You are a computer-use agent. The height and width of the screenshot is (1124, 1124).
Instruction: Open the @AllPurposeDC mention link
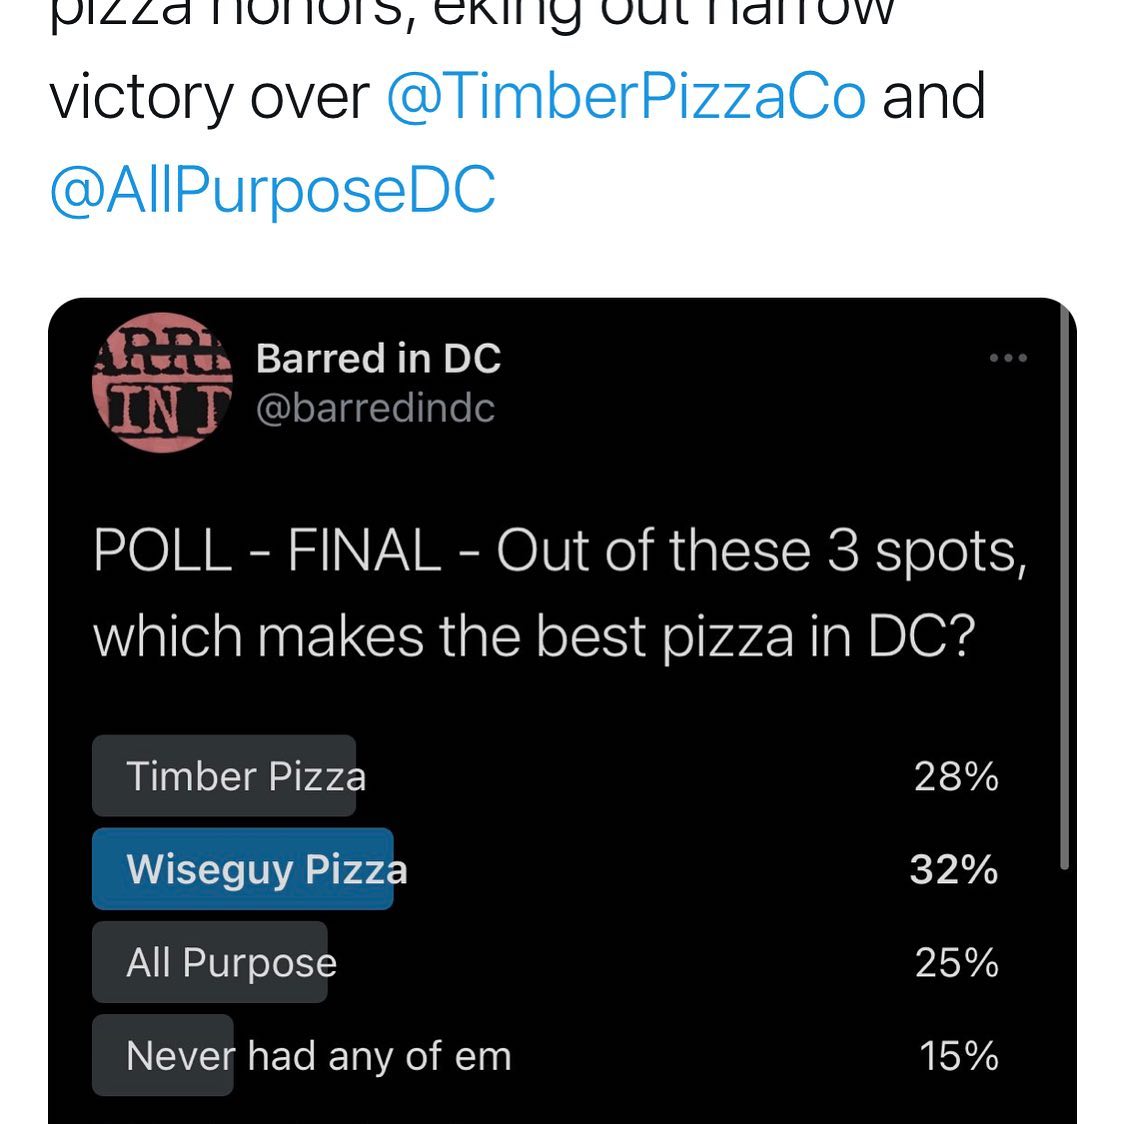(272, 190)
